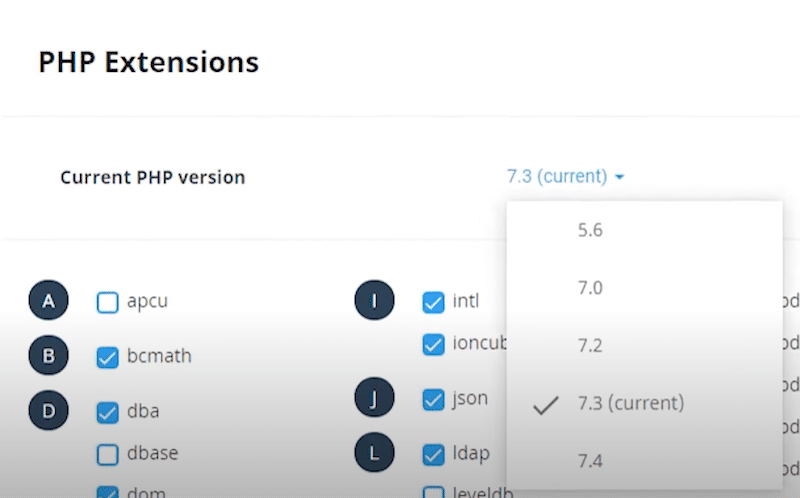Uncheck the intl extension
800x498 pixels.
tap(433, 302)
